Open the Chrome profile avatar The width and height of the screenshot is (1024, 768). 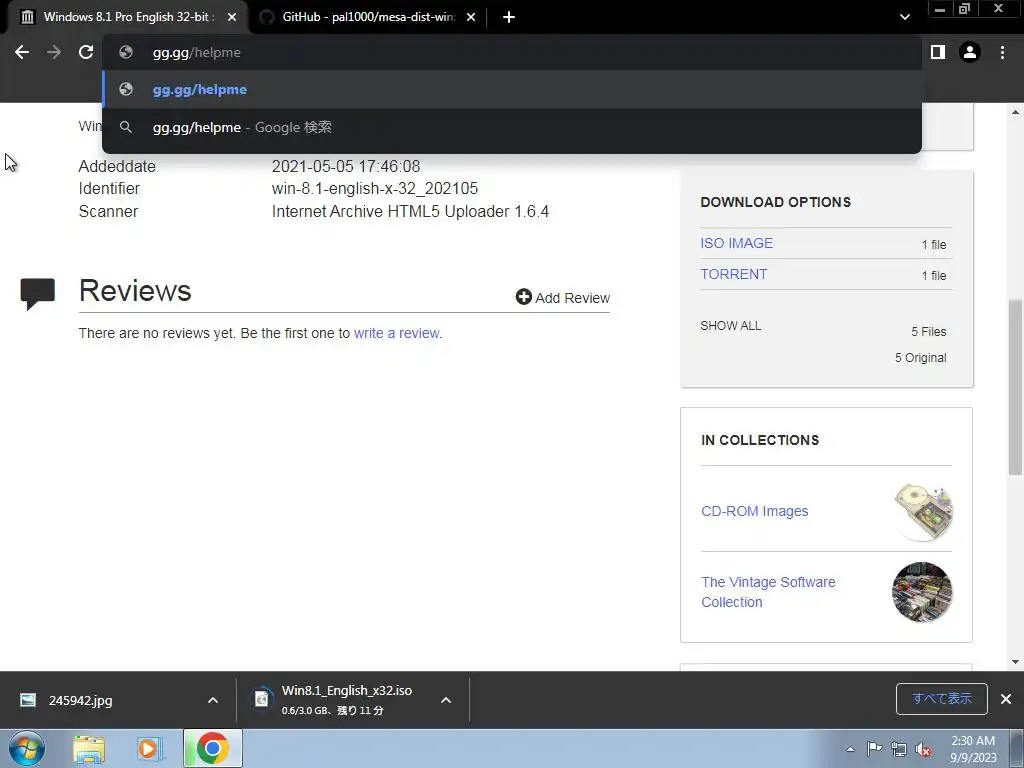970,52
